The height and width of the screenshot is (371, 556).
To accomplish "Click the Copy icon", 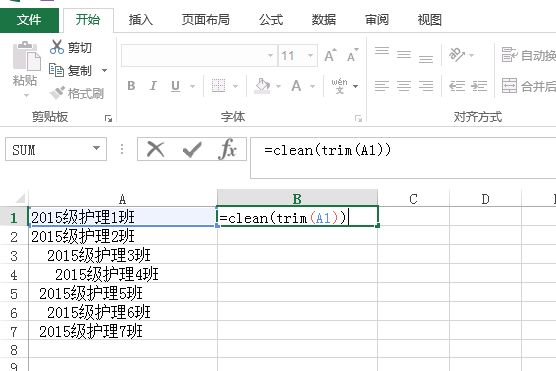I will click(56, 70).
